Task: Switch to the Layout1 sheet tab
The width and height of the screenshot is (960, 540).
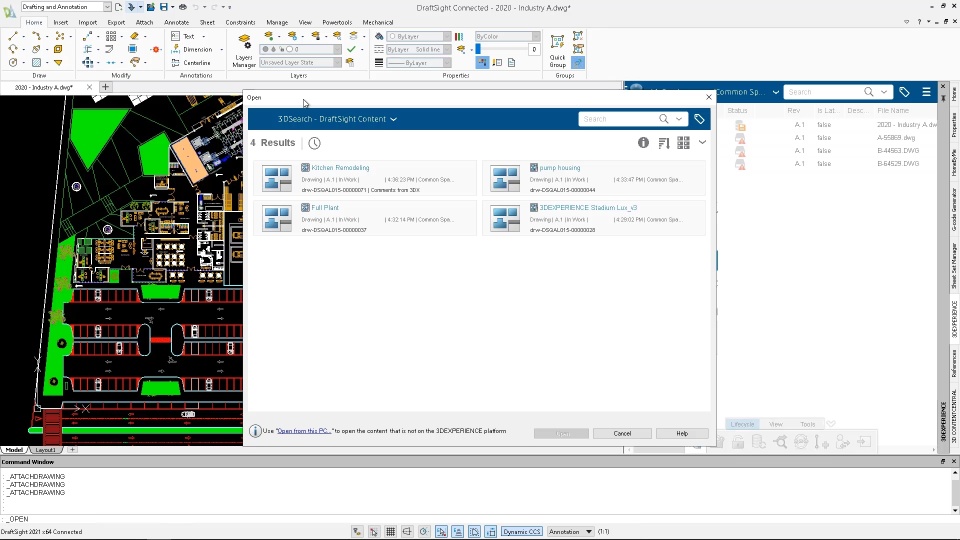Action: pos(45,449)
